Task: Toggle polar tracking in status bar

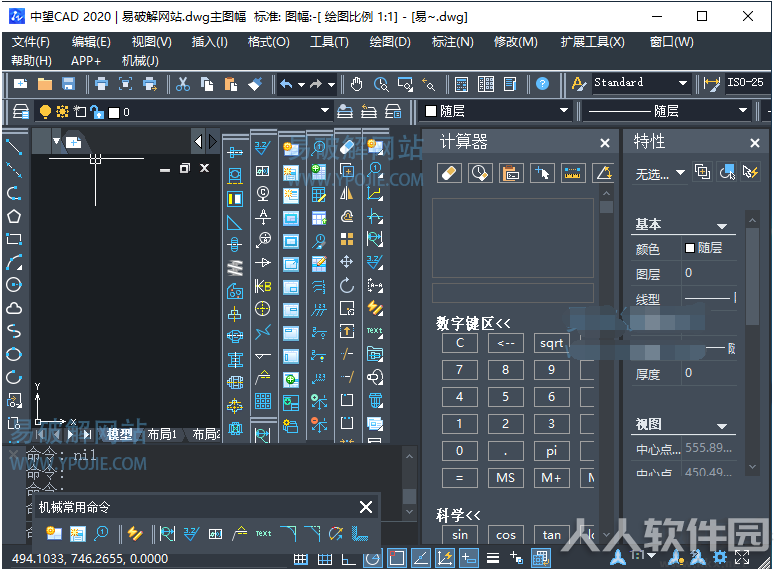Action: click(x=373, y=559)
